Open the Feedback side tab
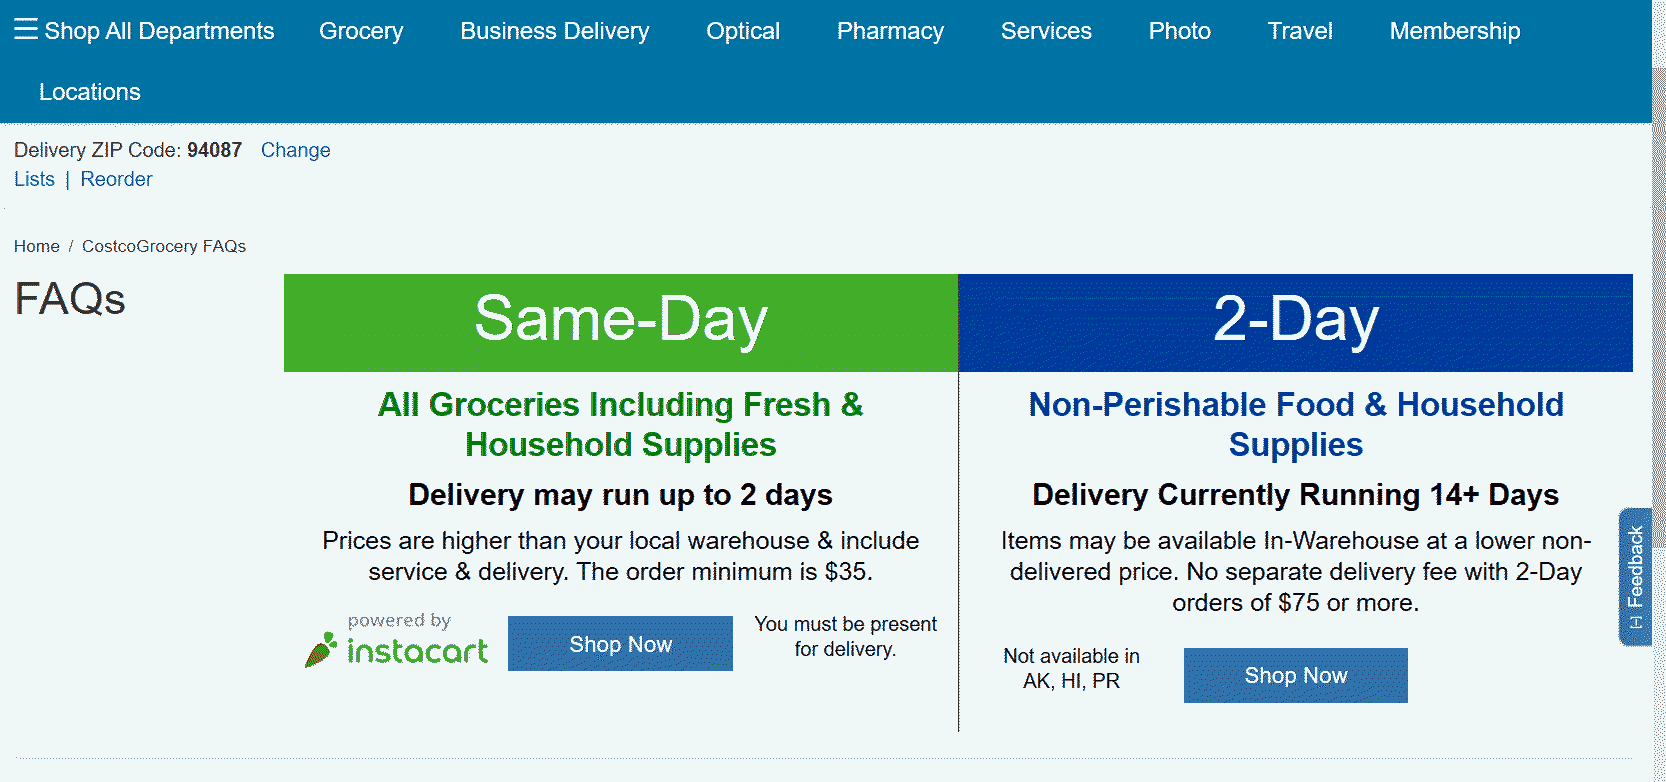The width and height of the screenshot is (1666, 782). click(x=1635, y=576)
